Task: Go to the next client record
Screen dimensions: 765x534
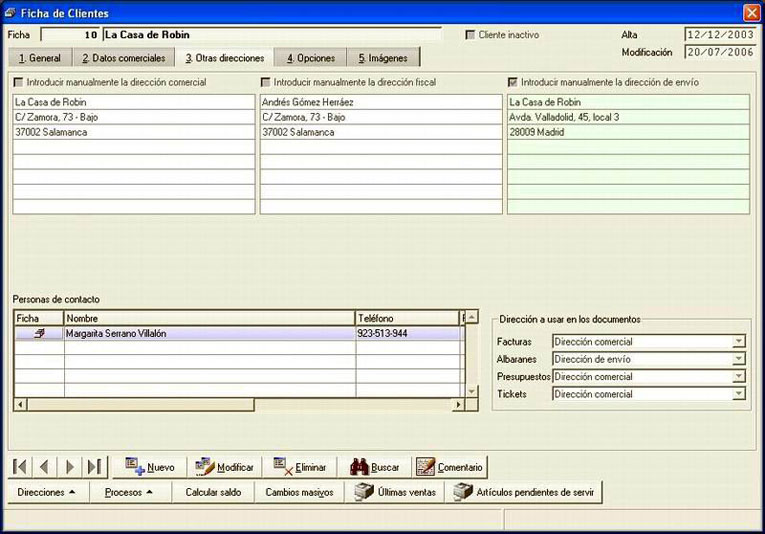Action: point(69,467)
